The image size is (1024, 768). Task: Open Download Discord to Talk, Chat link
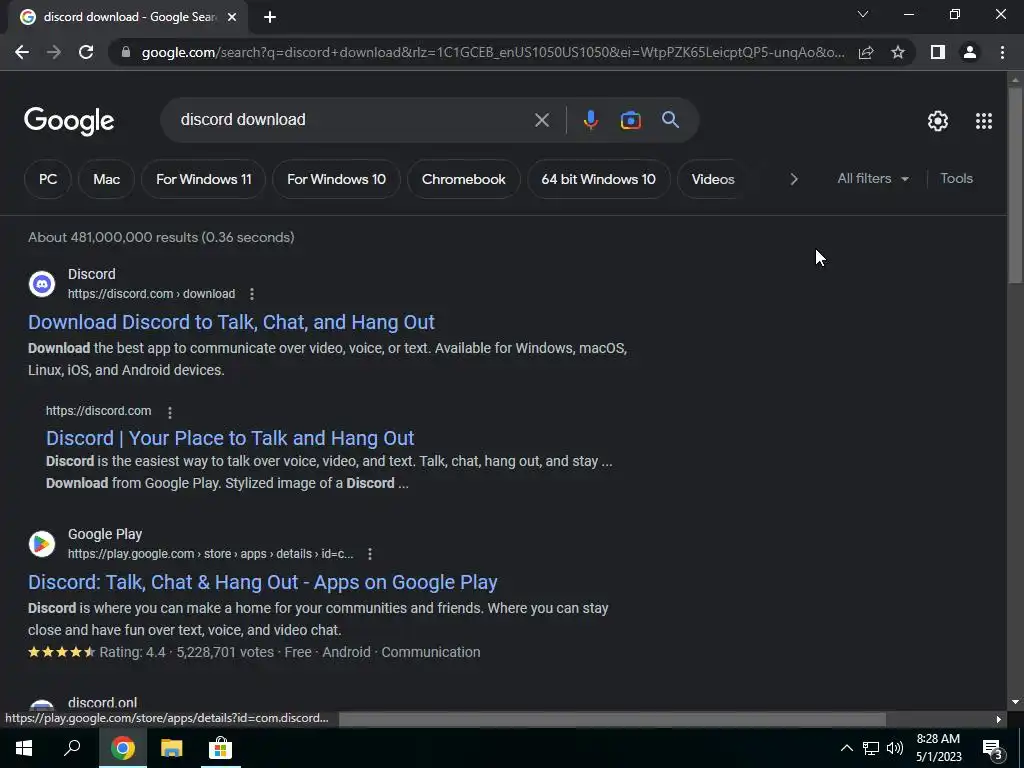(x=231, y=322)
